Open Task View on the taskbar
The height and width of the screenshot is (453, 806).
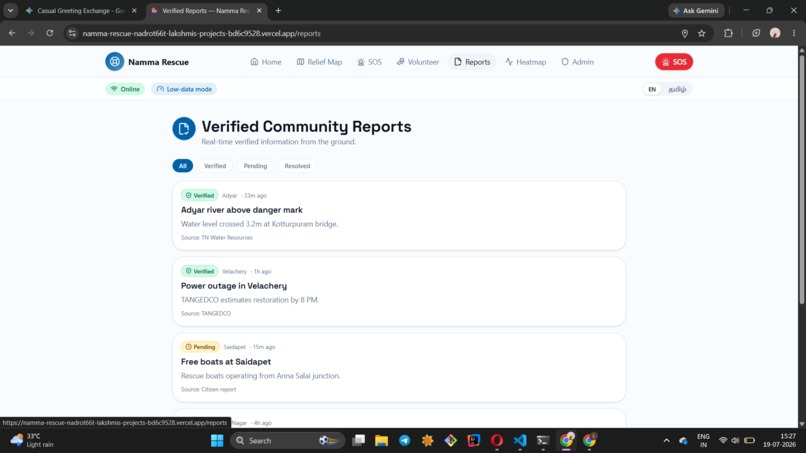pos(358,441)
